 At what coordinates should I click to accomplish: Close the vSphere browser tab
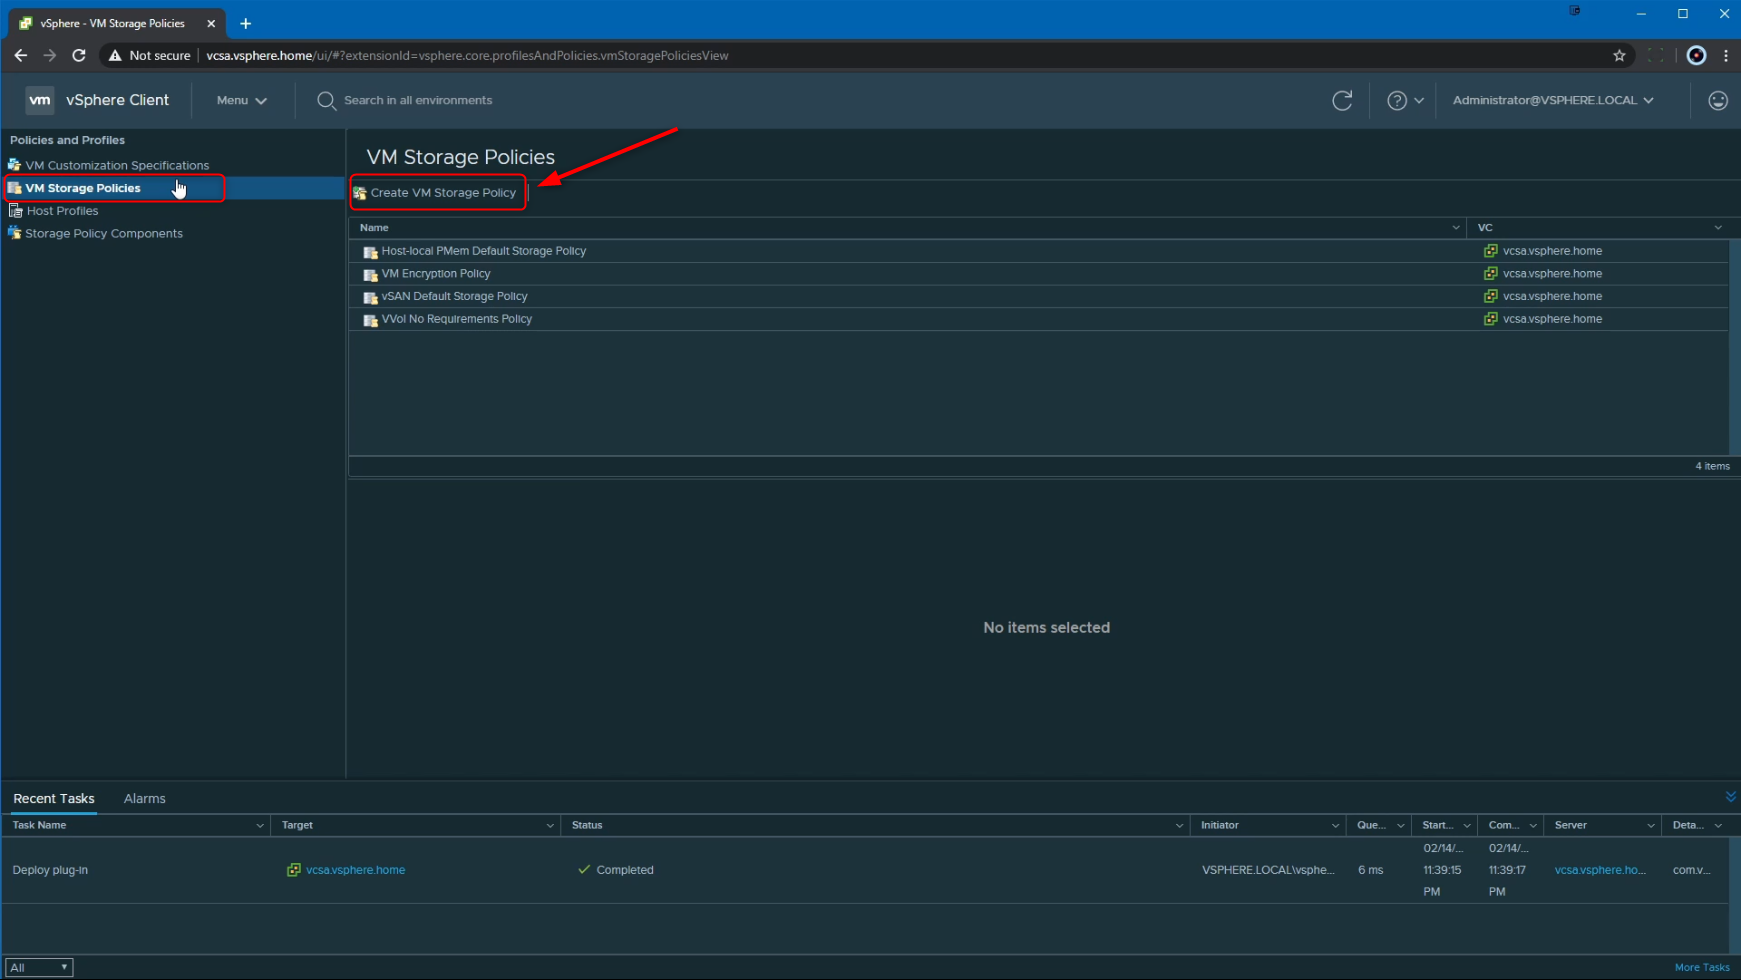coord(211,23)
